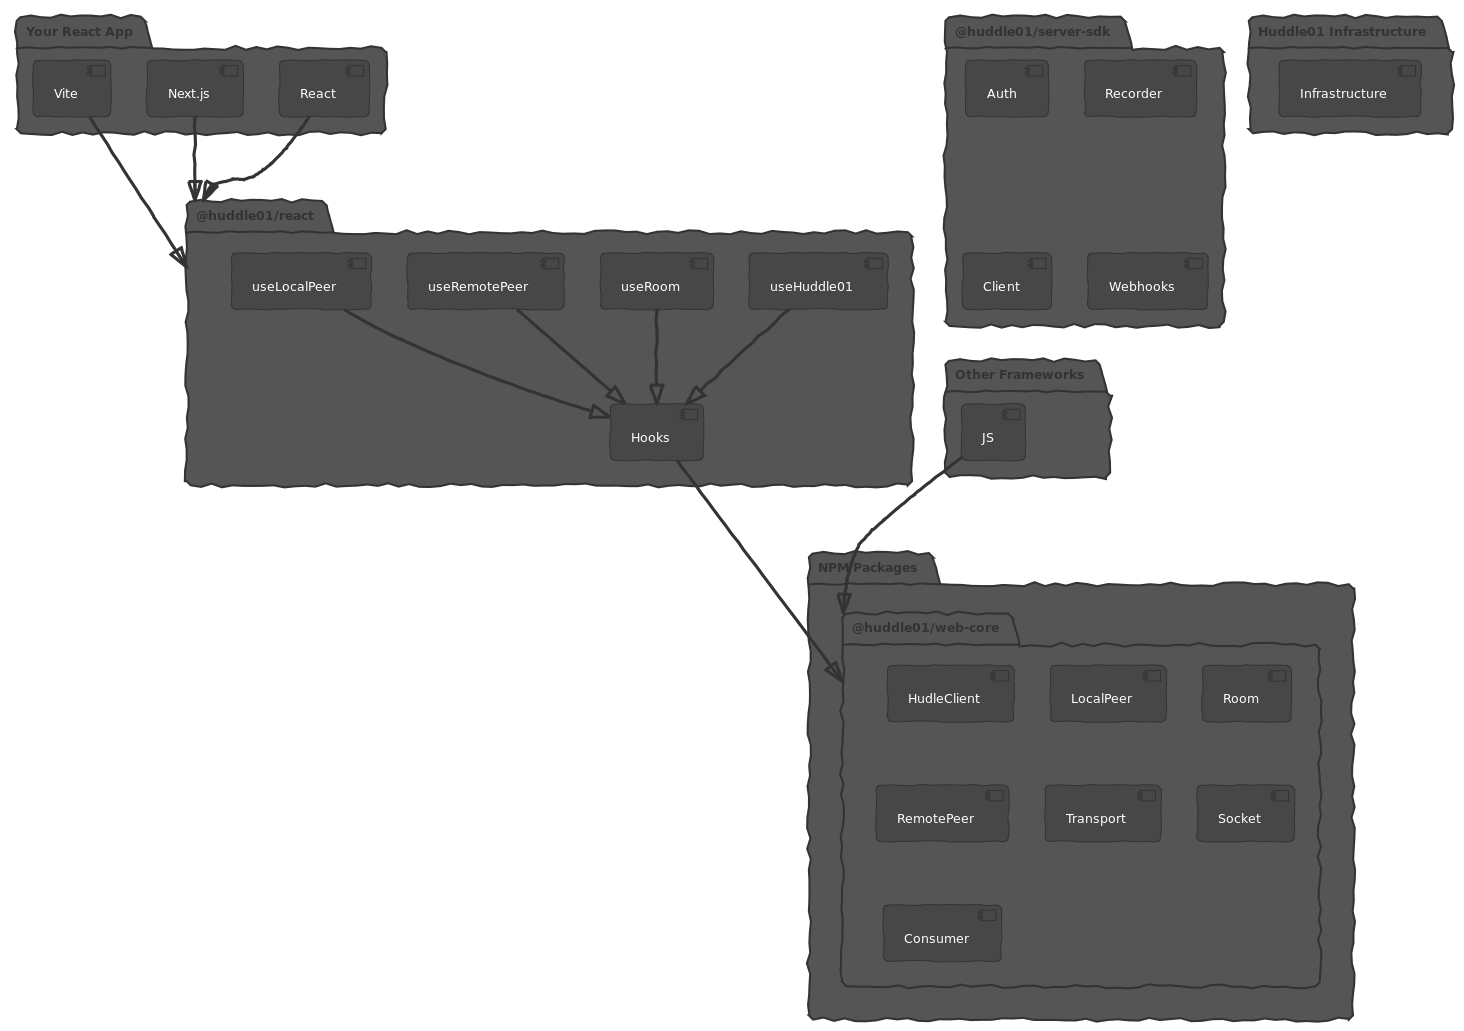Select the Next.js component box

[195, 88]
